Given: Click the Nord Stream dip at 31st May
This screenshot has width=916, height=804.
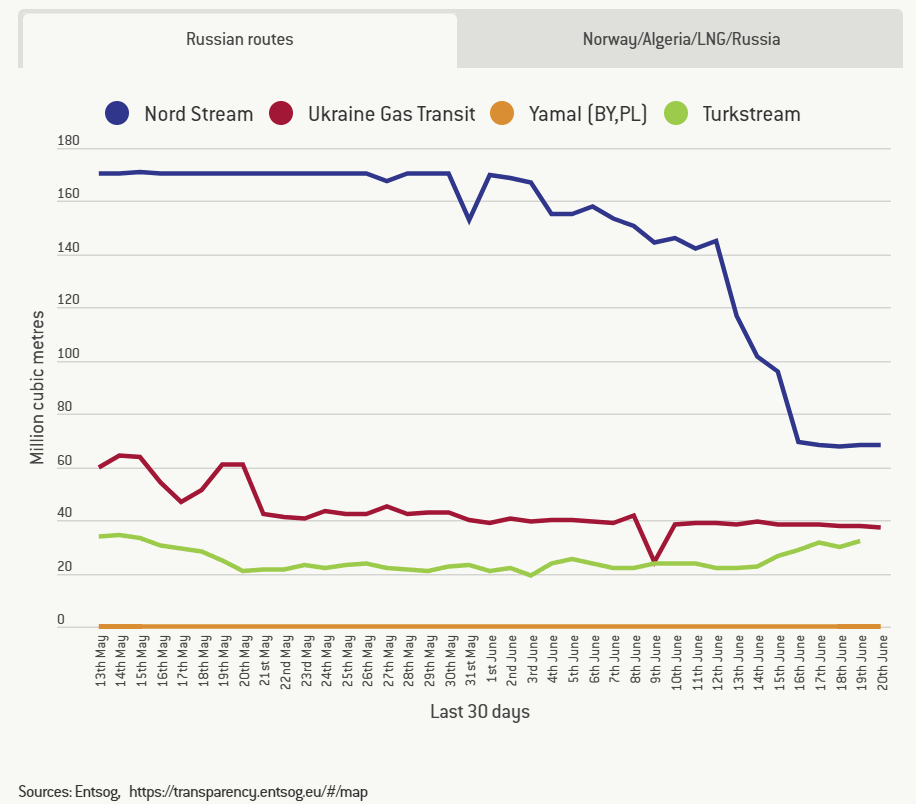Looking at the screenshot, I should tap(469, 219).
